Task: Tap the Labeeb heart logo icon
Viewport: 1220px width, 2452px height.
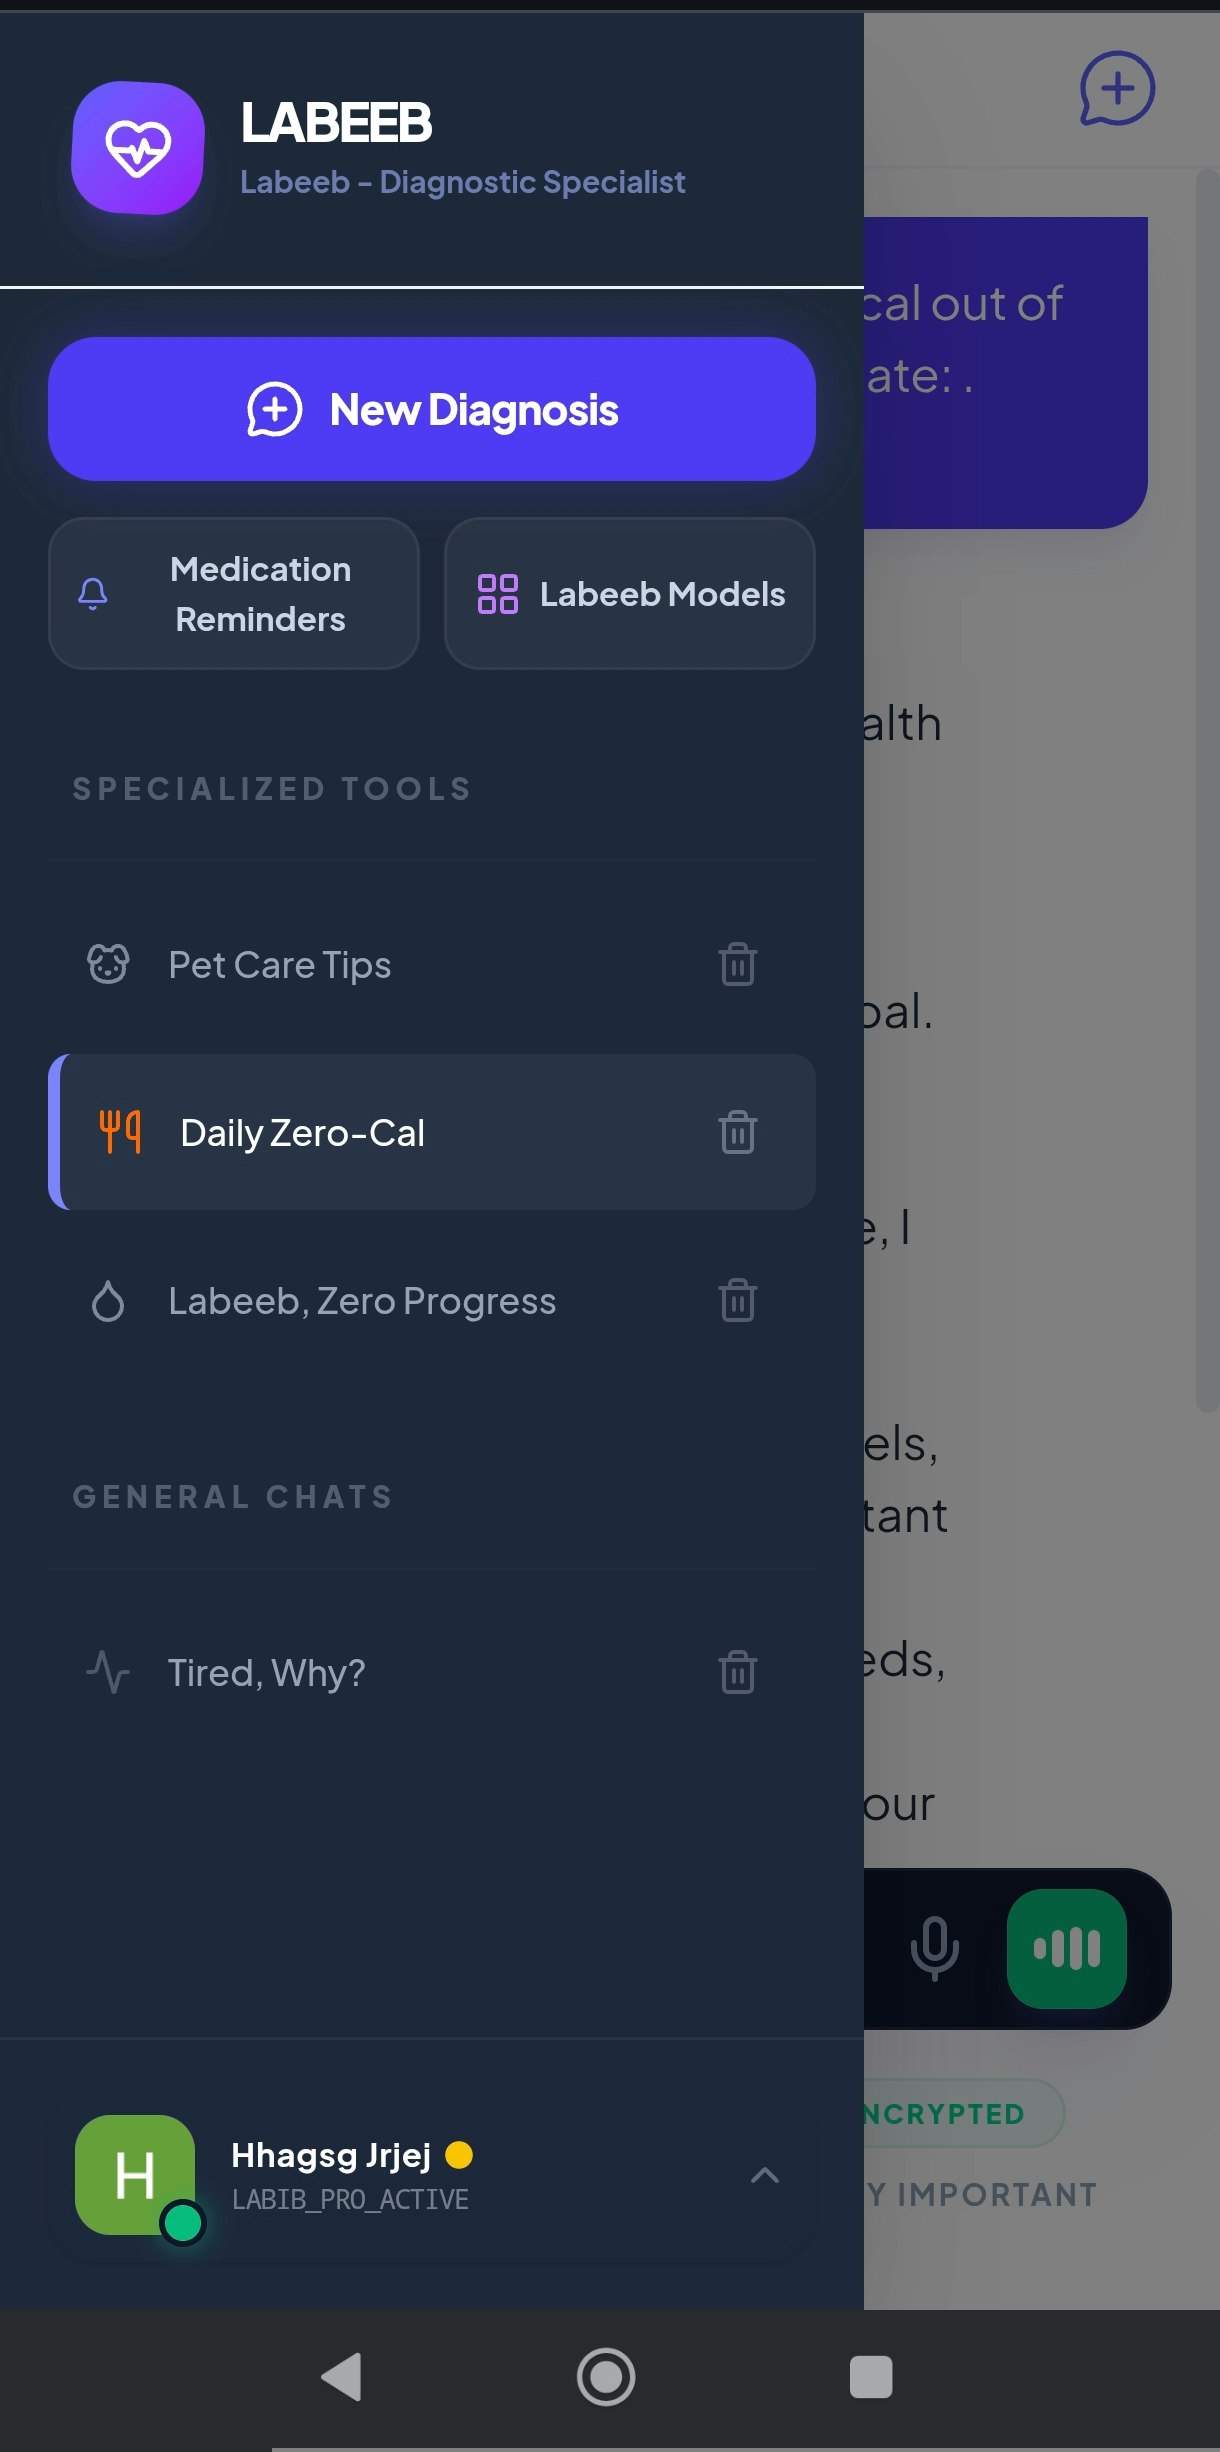Action: (138, 148)
